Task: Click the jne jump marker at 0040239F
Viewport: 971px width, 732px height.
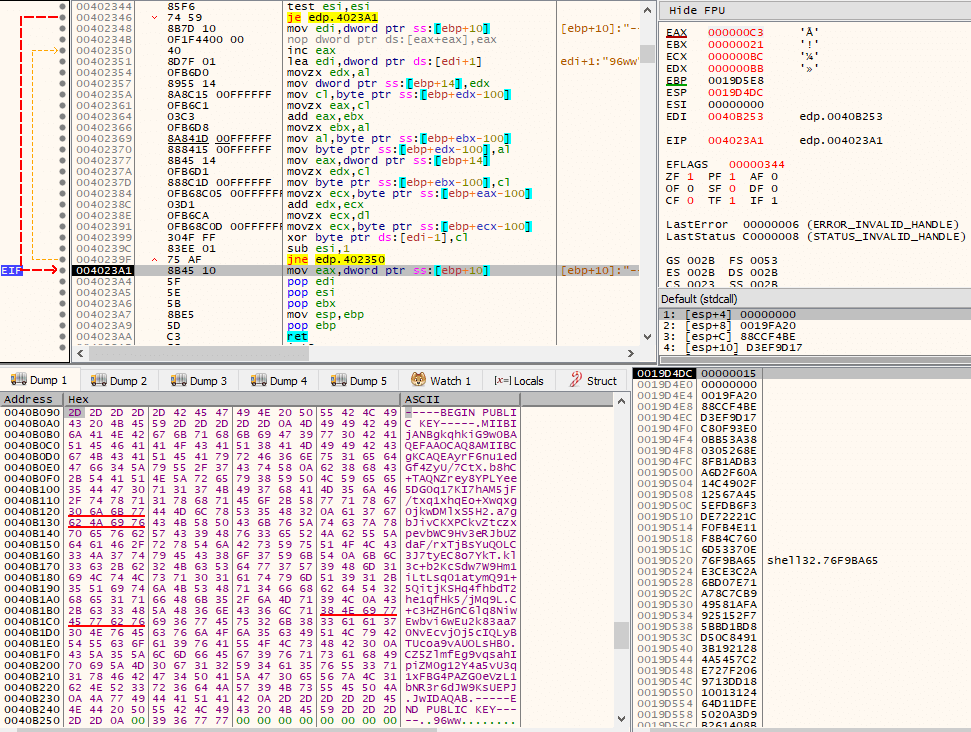Action: coord(155,259)
